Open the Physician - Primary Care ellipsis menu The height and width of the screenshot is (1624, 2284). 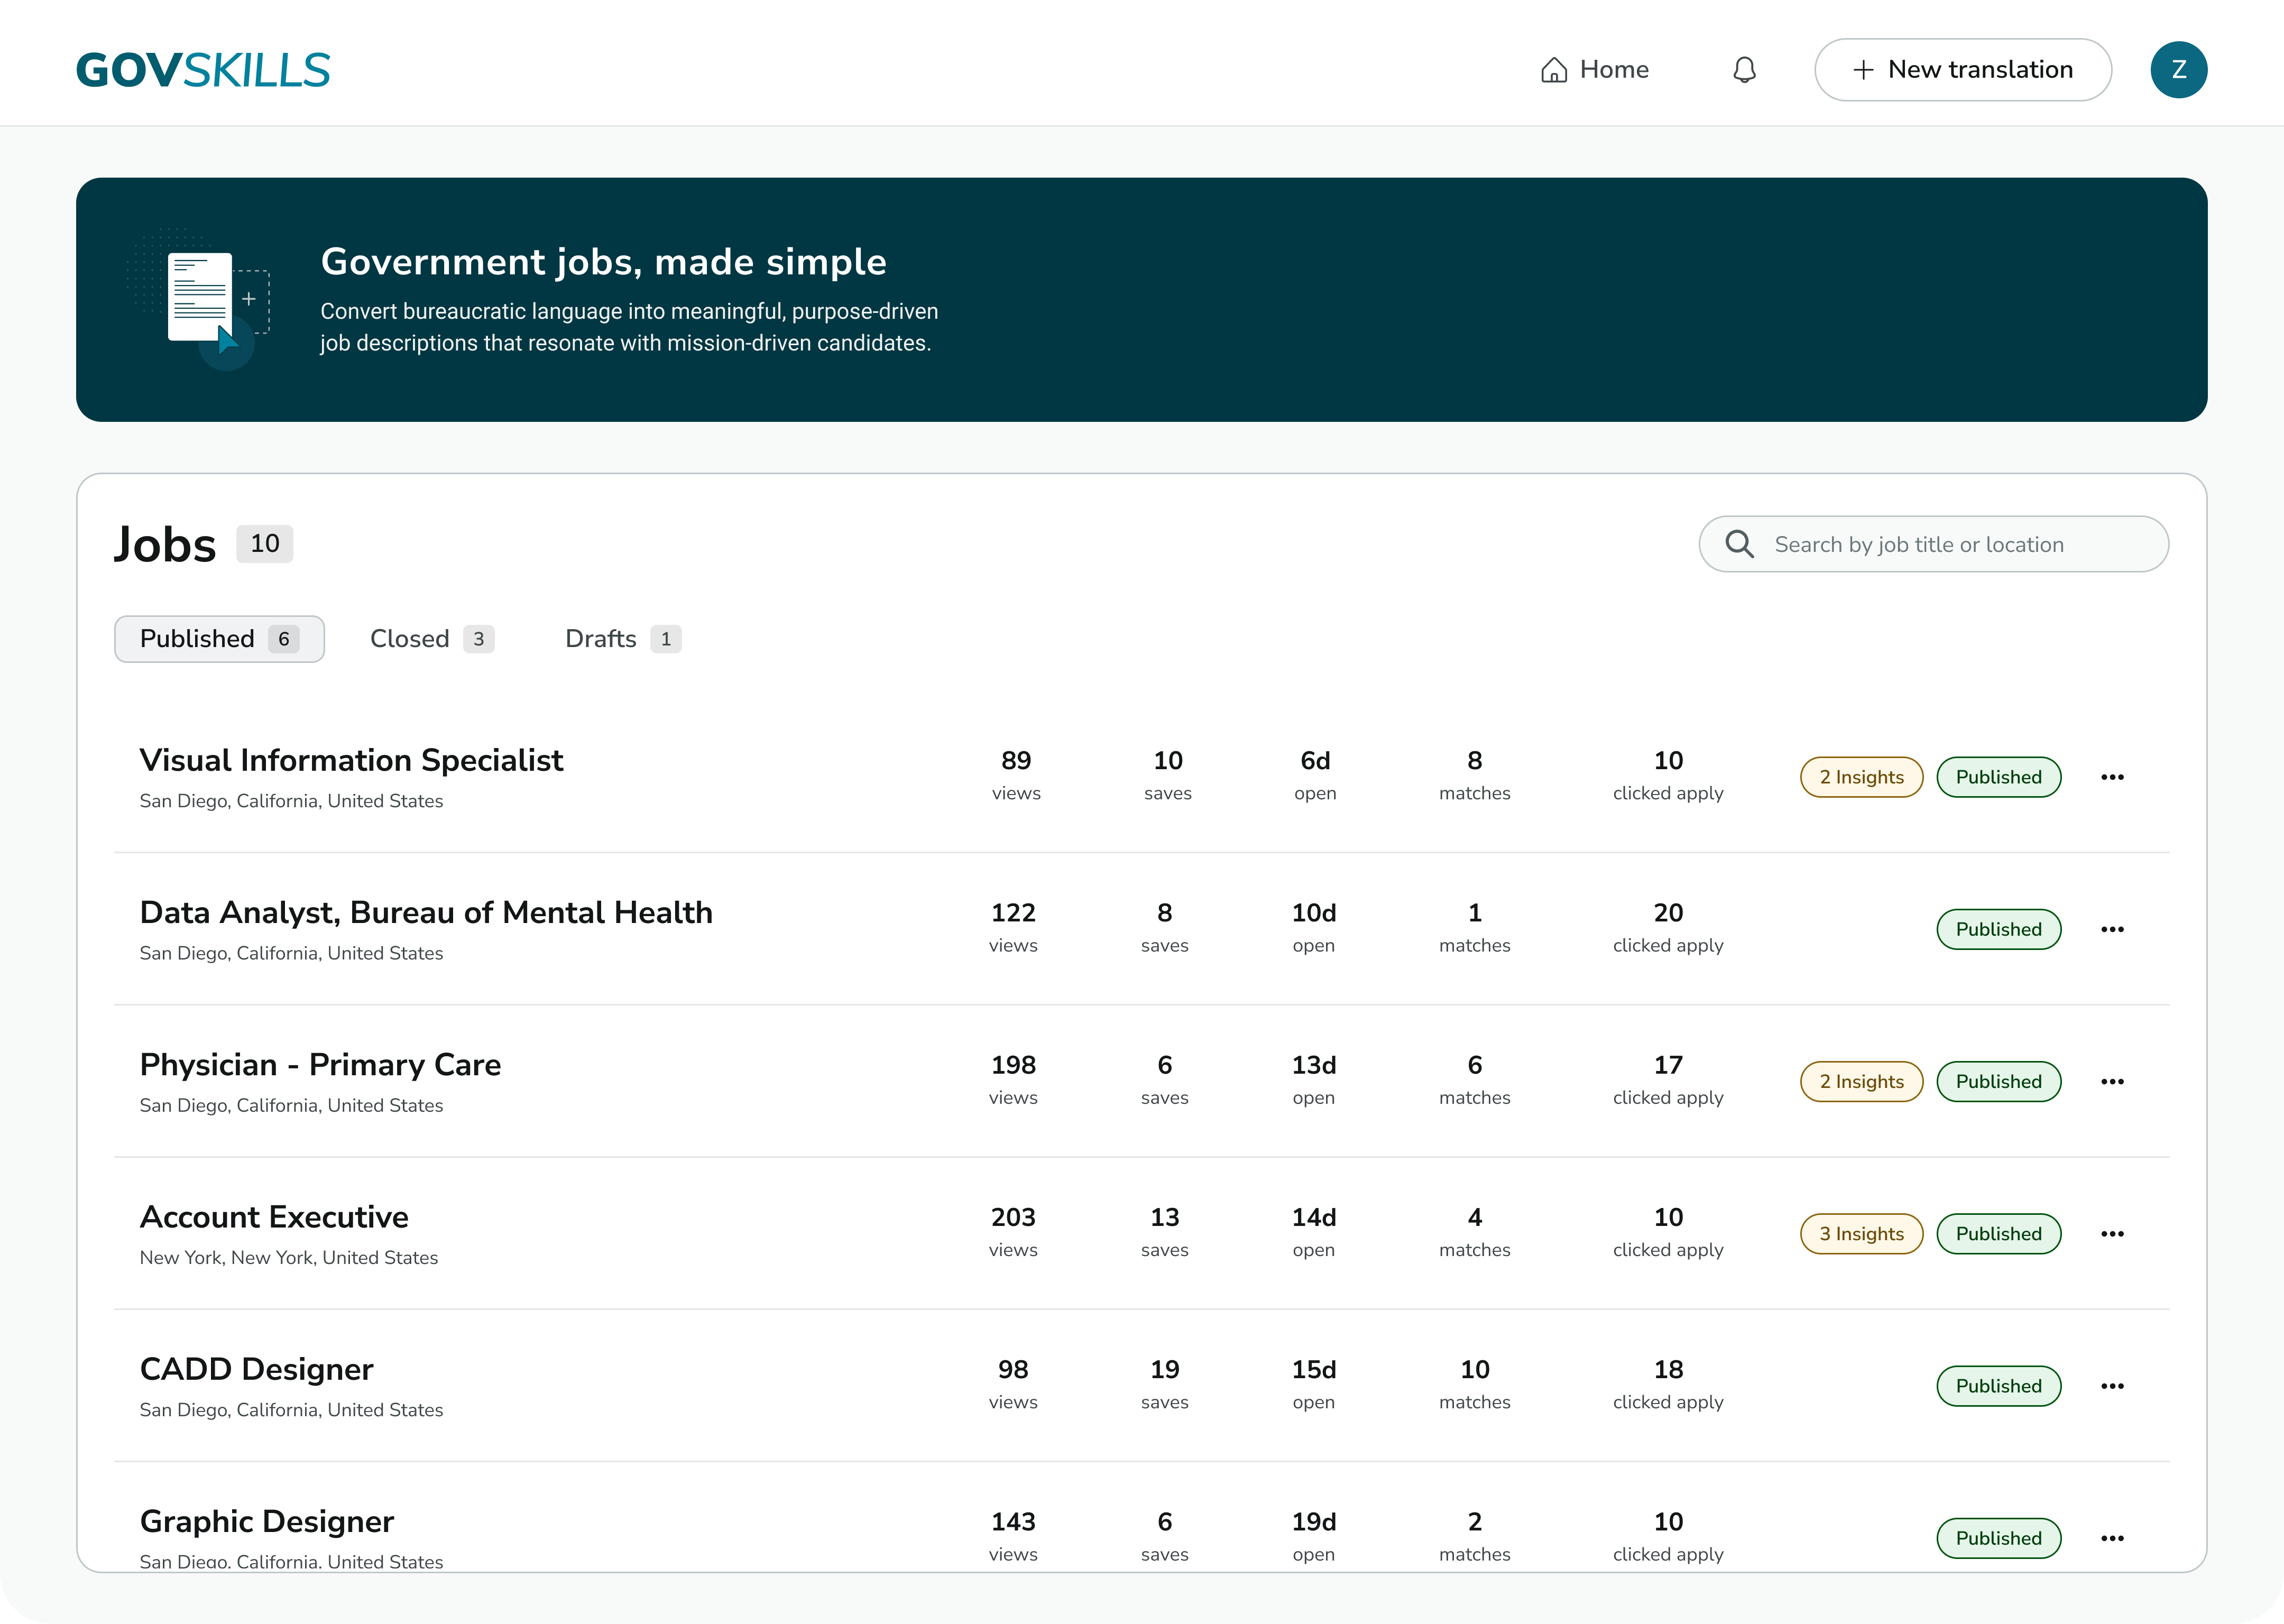tap(2112, 1081)
